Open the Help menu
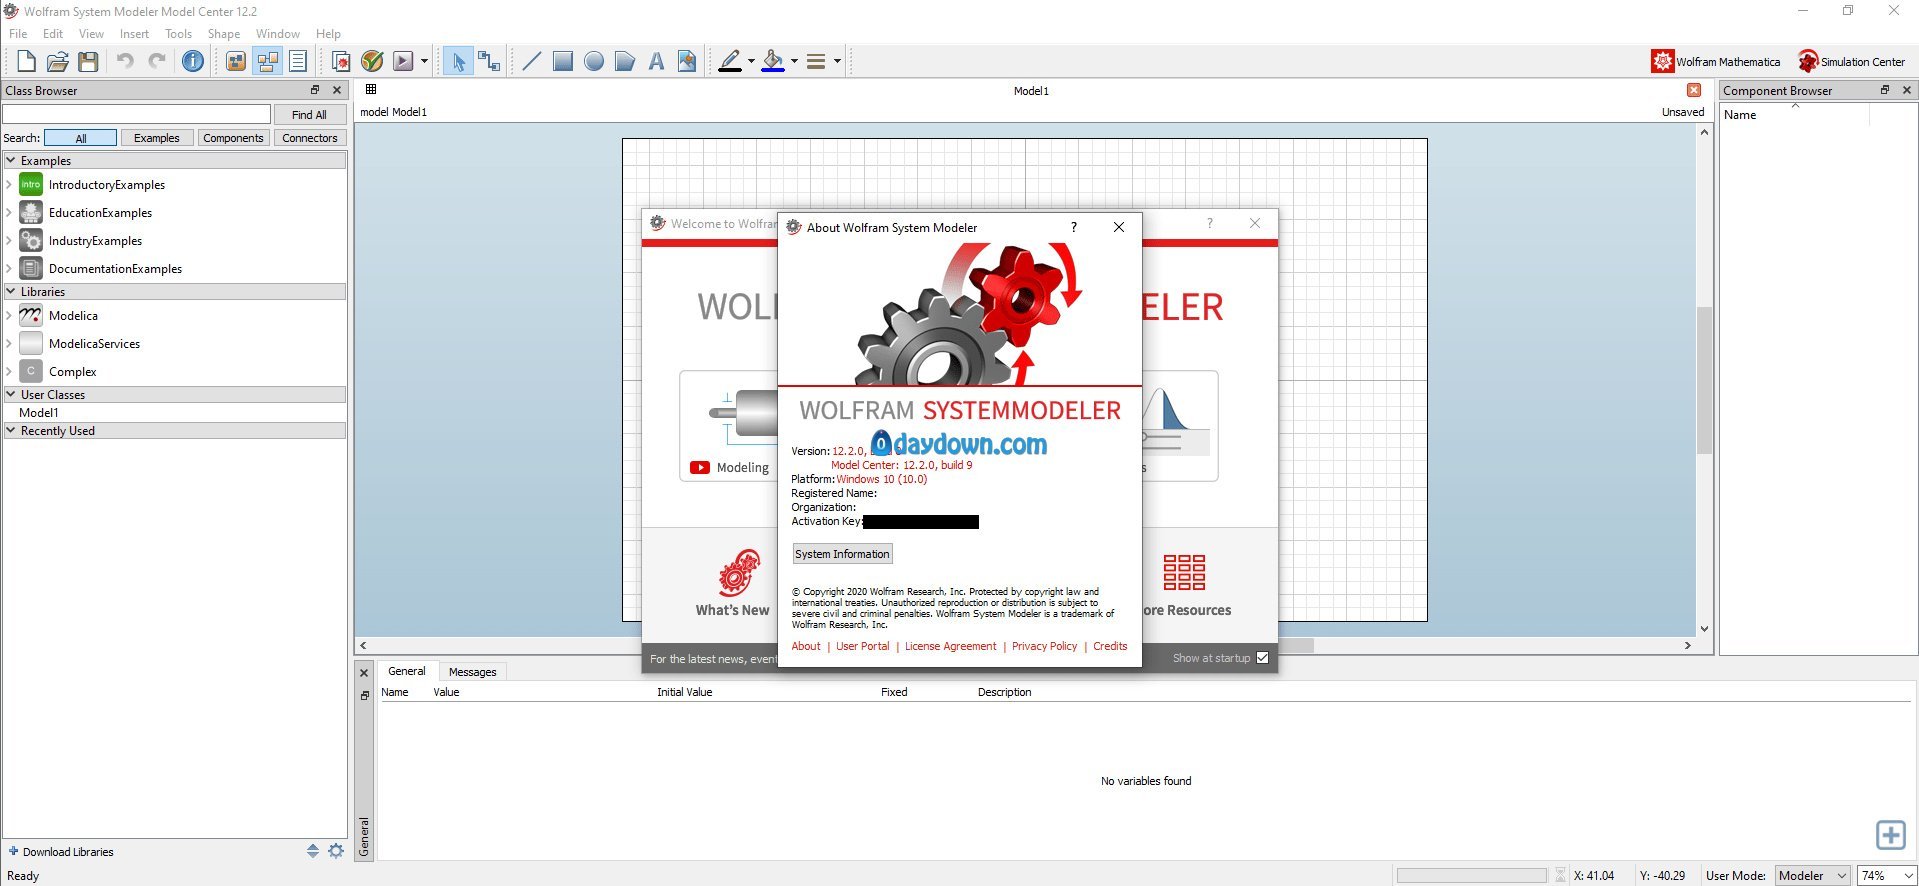 click(x=328, y=33)
